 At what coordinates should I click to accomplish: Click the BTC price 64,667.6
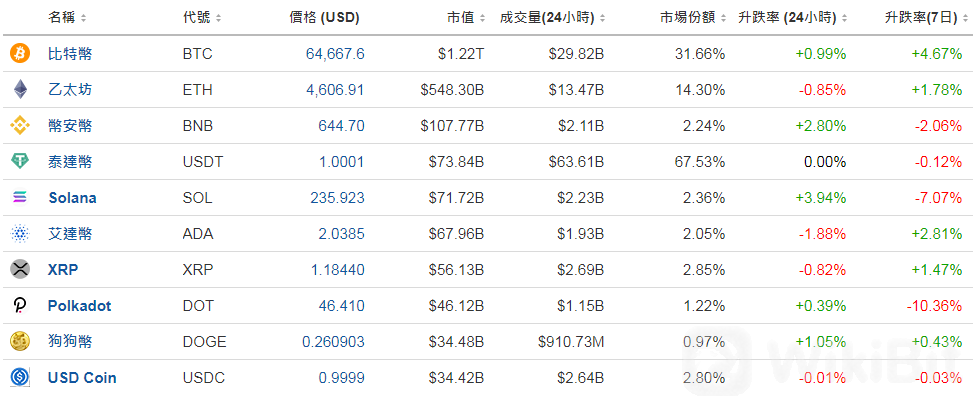335,54
